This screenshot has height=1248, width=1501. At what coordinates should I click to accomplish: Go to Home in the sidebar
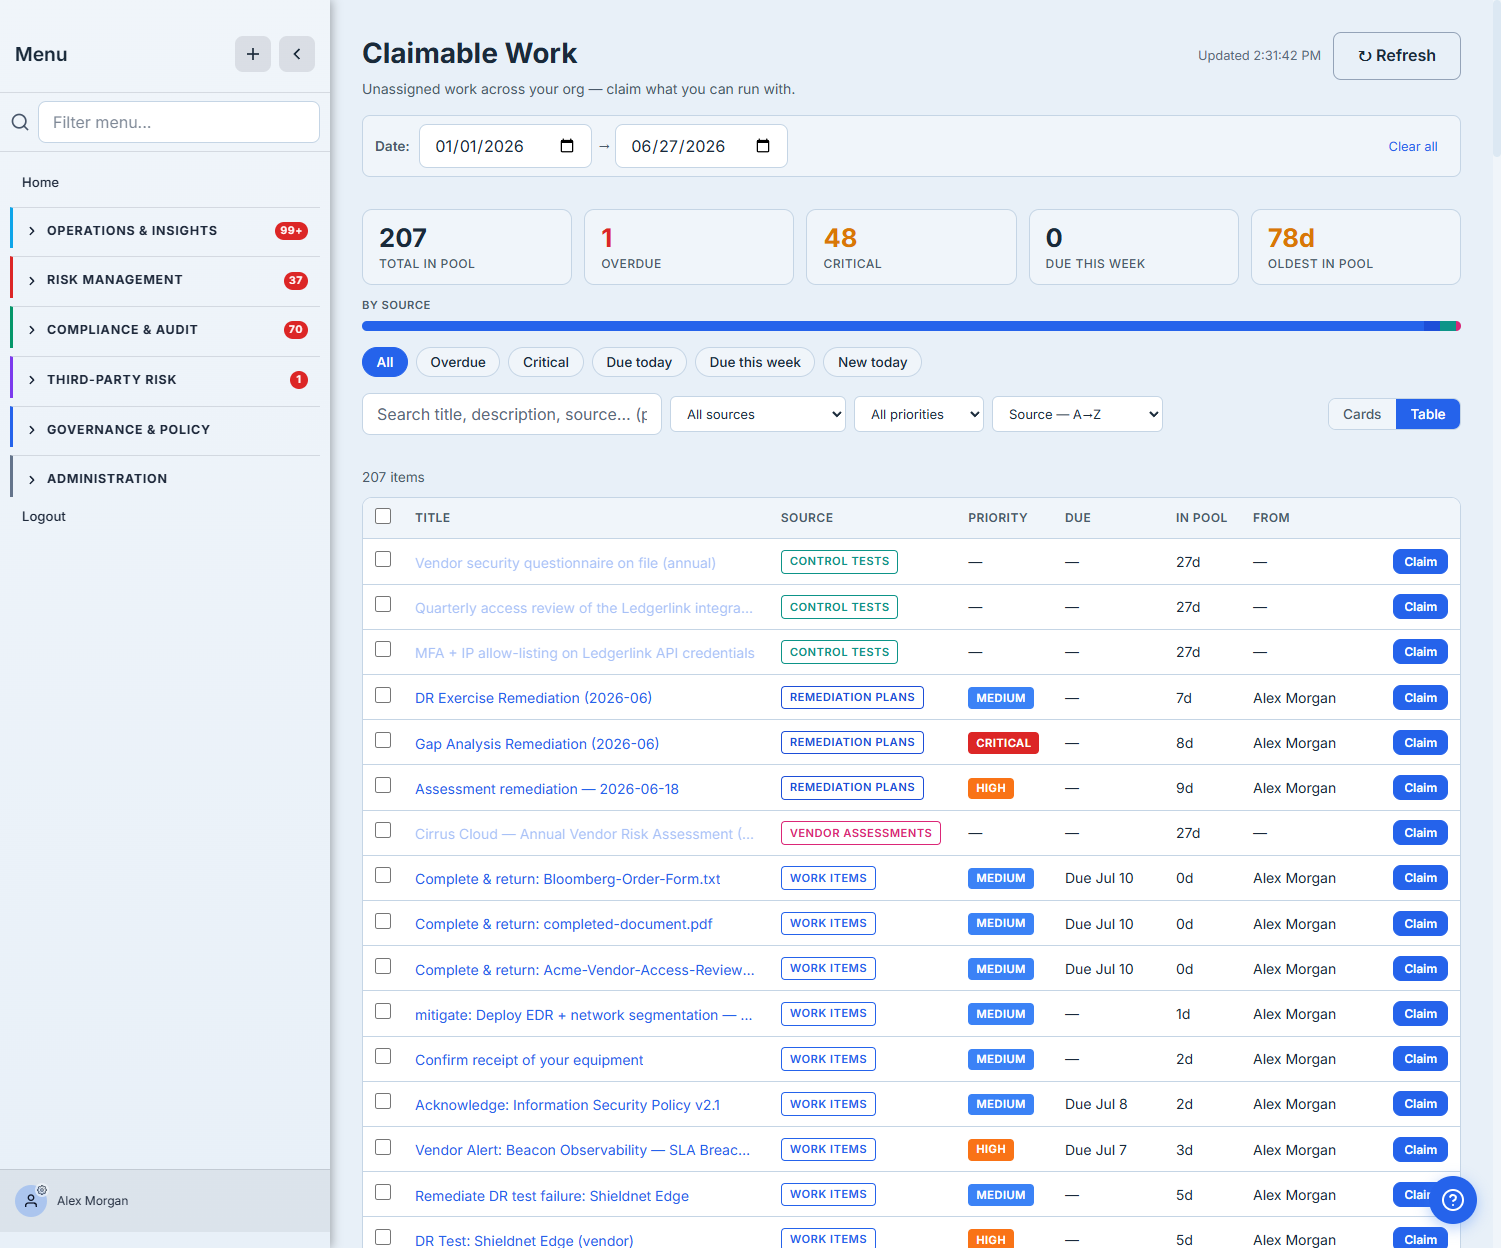tap(40, 182)
